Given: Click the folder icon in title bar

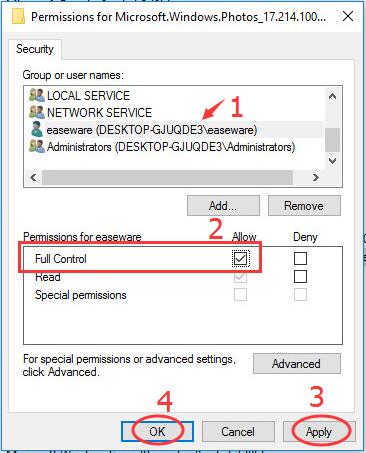Looking at the screenshot, I should point(19,17).
